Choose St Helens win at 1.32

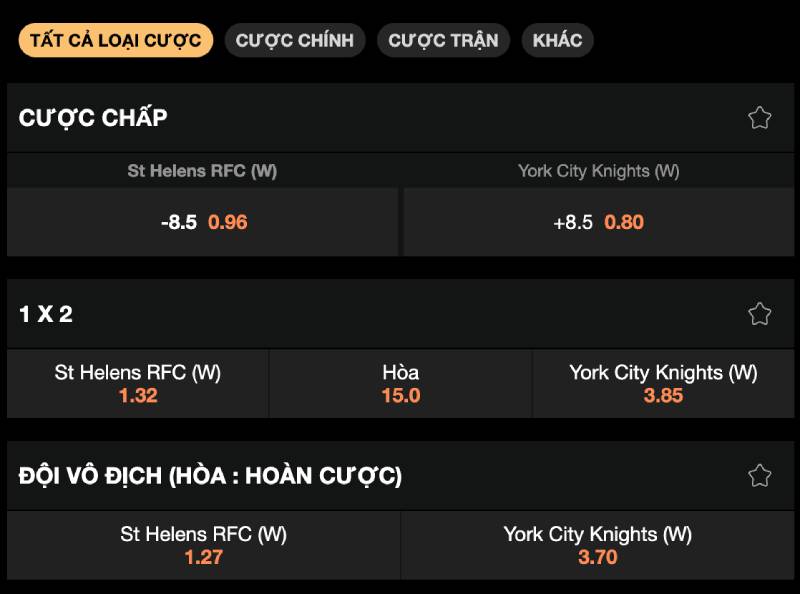(x=138, y=384)
